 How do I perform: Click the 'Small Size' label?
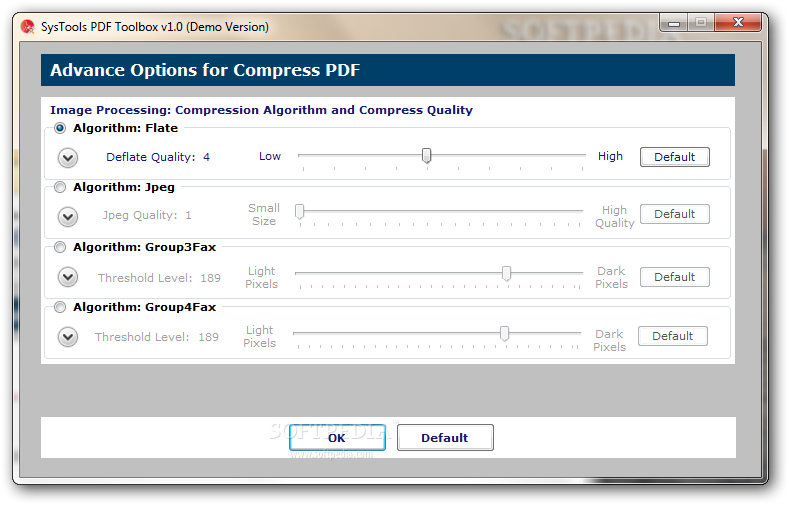pyautogui.click(x=264, y=215)
